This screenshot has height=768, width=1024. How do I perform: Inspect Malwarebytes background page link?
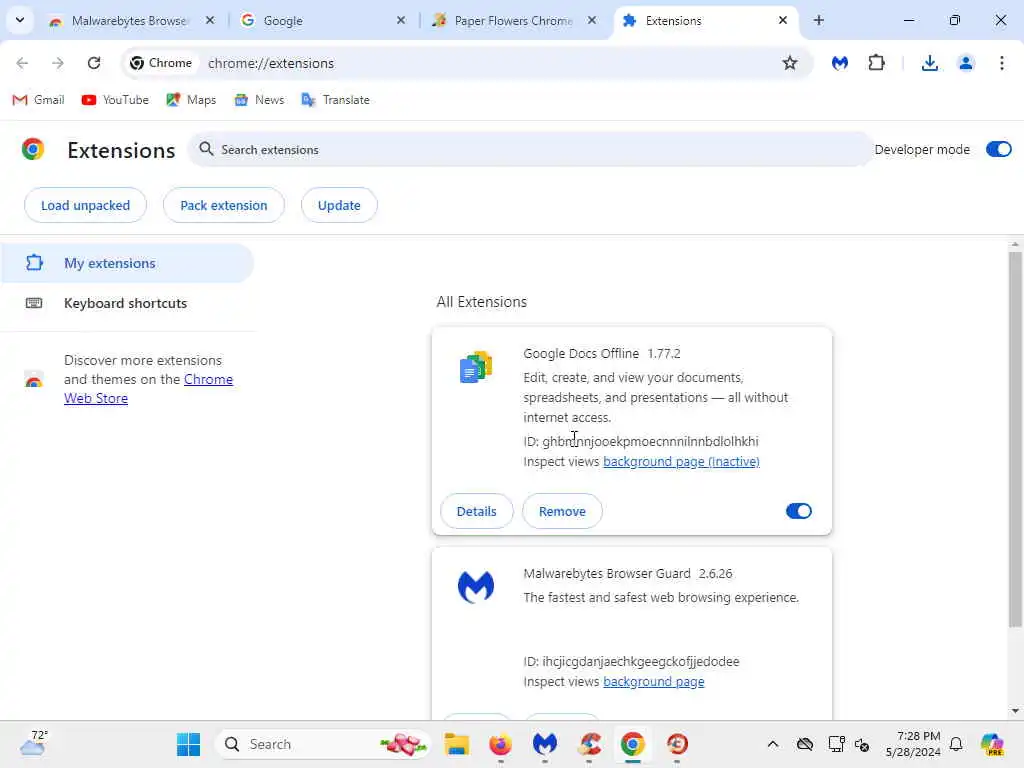(x=654, y=682)
